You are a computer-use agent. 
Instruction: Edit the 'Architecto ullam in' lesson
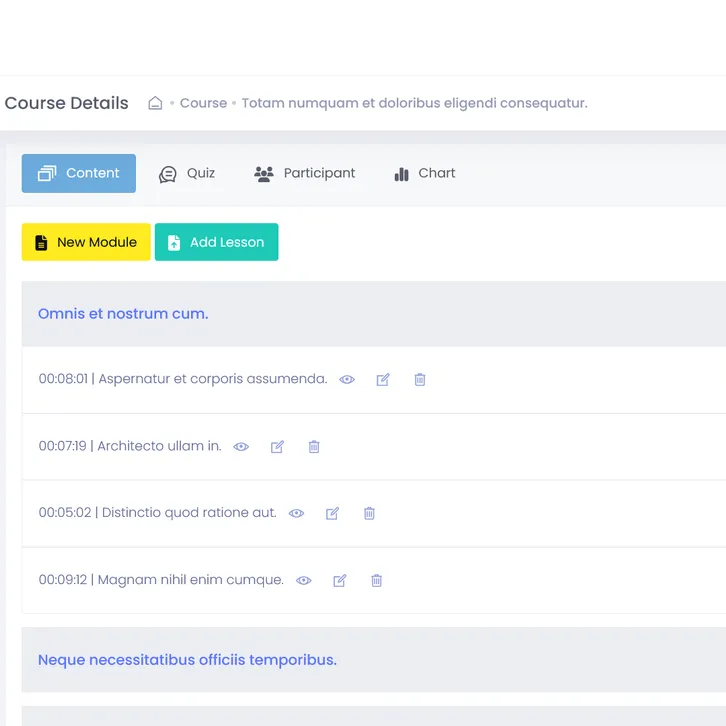[x=277, y=447]
